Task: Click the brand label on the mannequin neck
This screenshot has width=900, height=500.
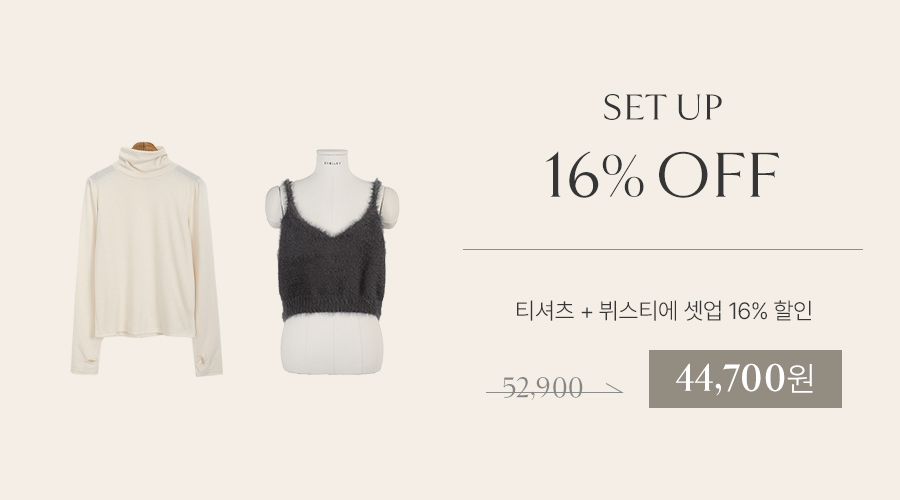Action: [332, 163]
